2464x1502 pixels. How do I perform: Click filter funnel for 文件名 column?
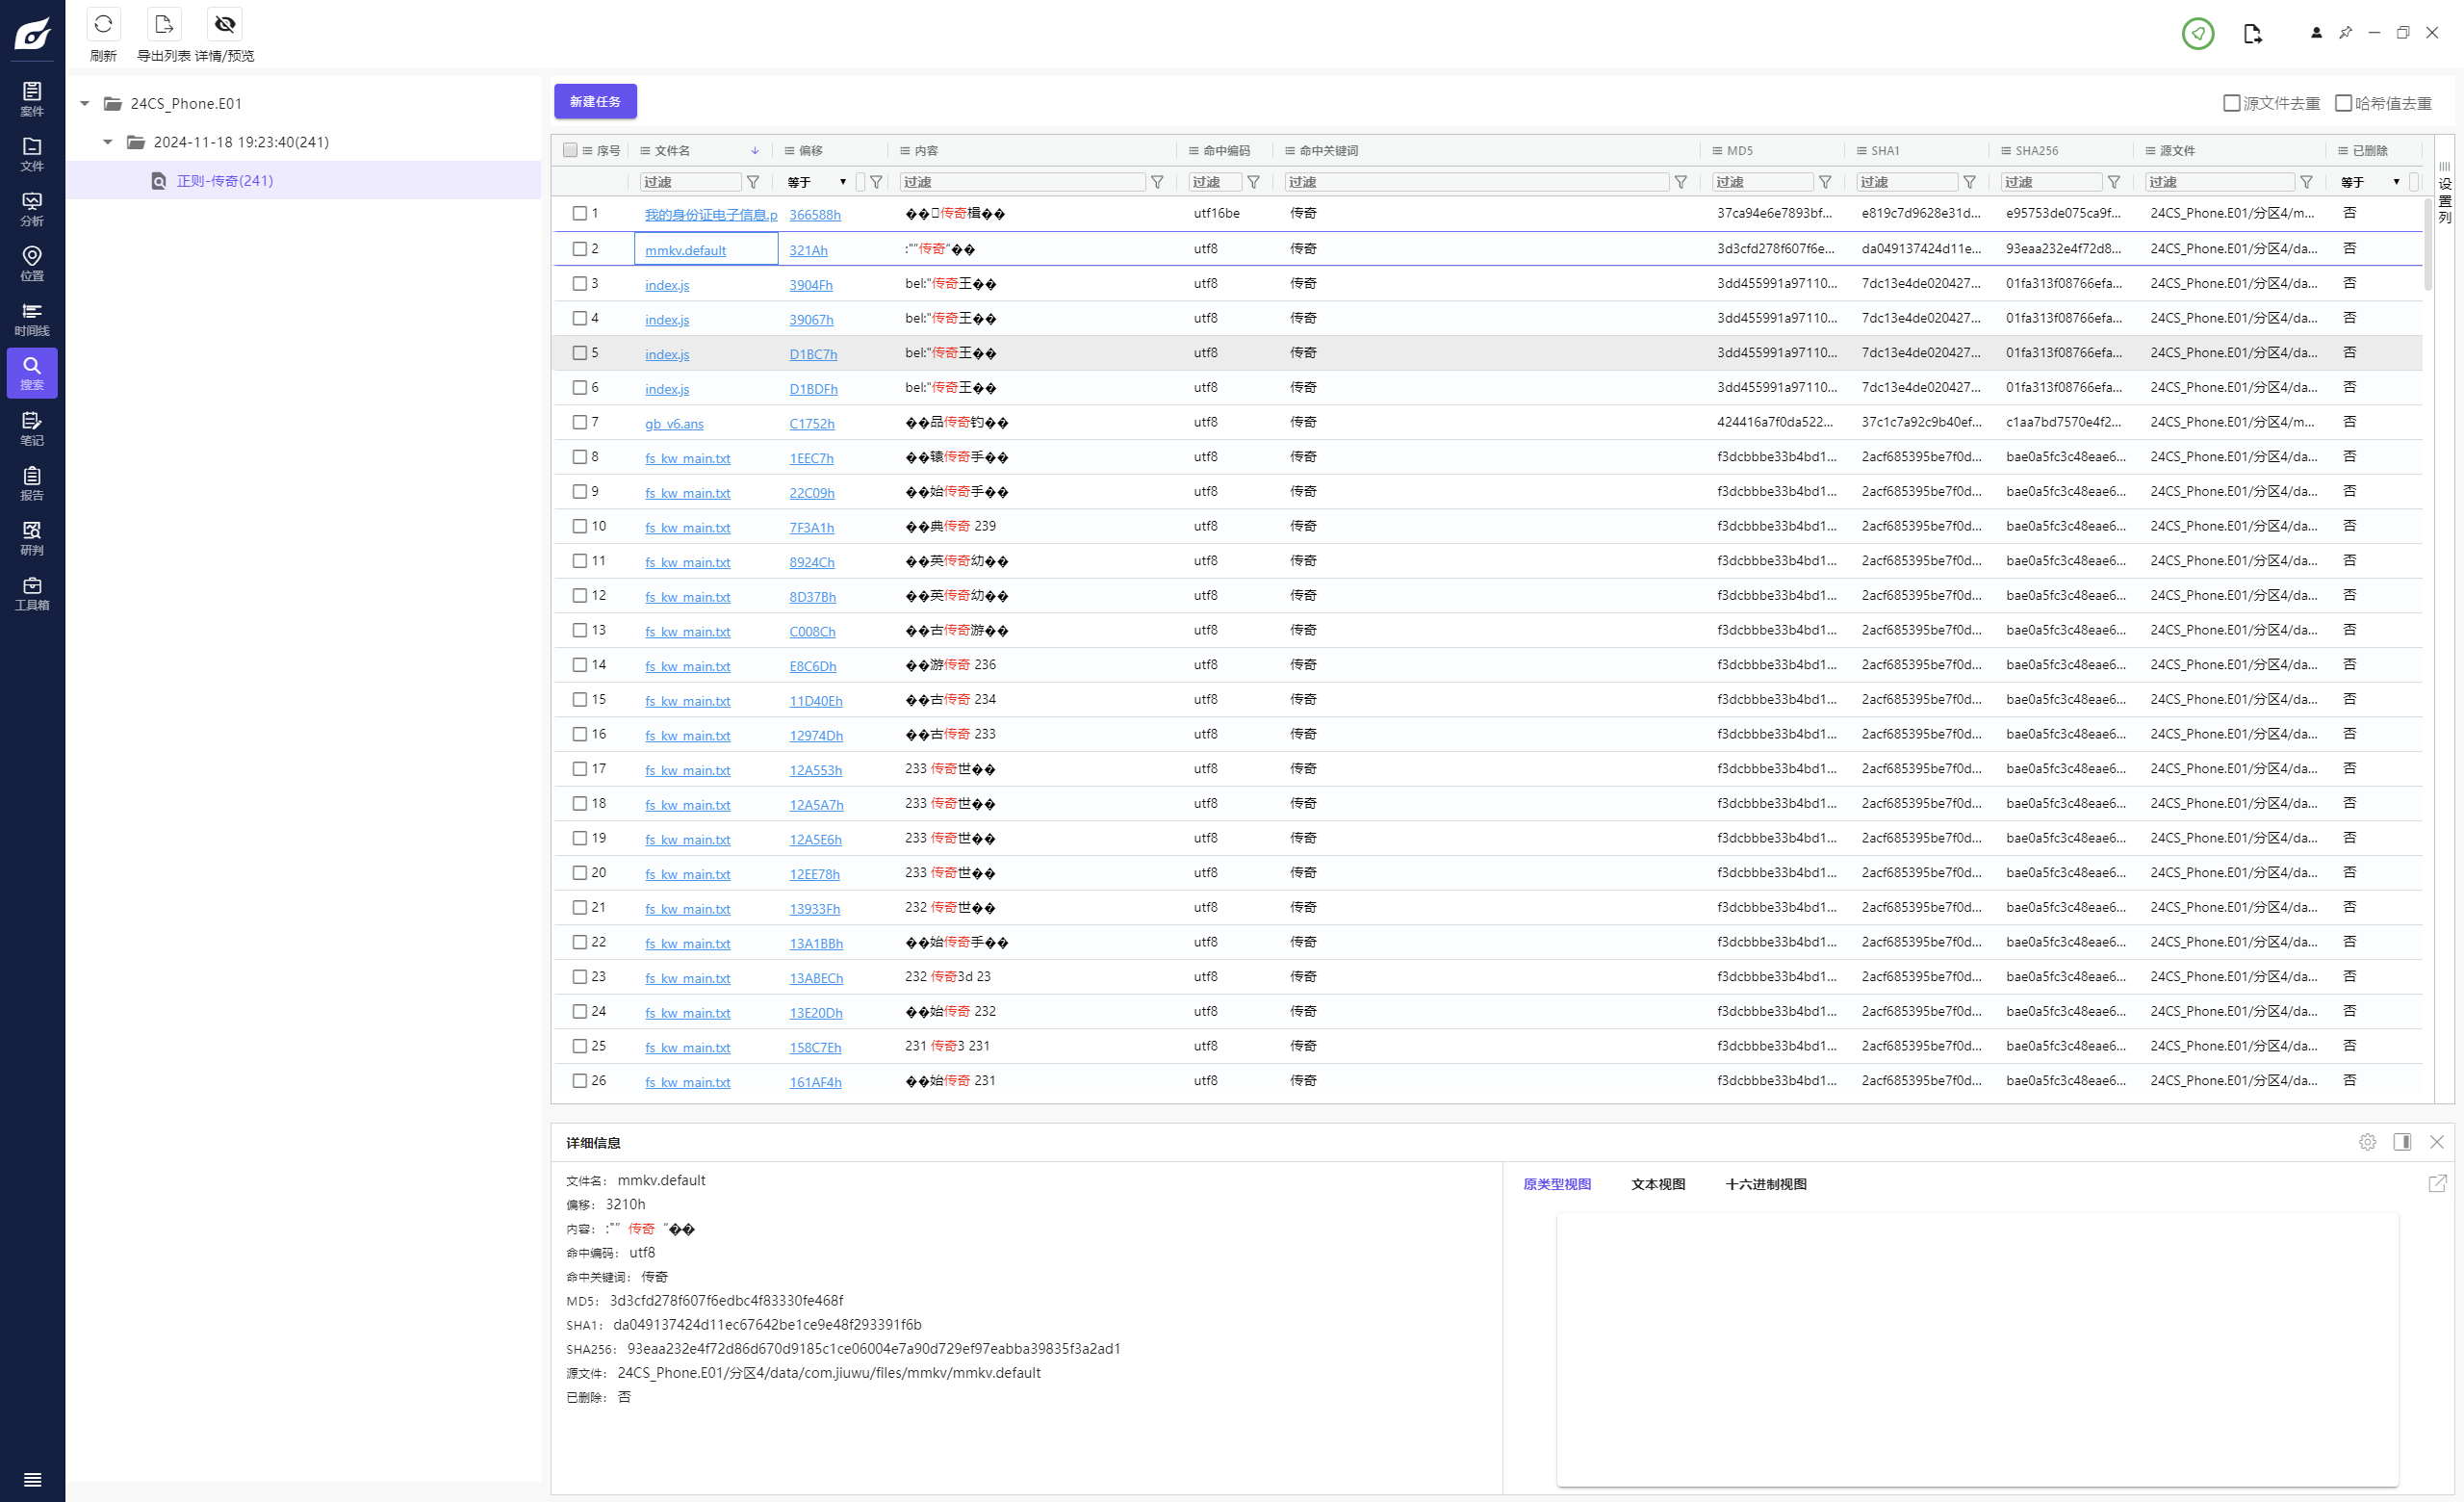tap(753, 182)
